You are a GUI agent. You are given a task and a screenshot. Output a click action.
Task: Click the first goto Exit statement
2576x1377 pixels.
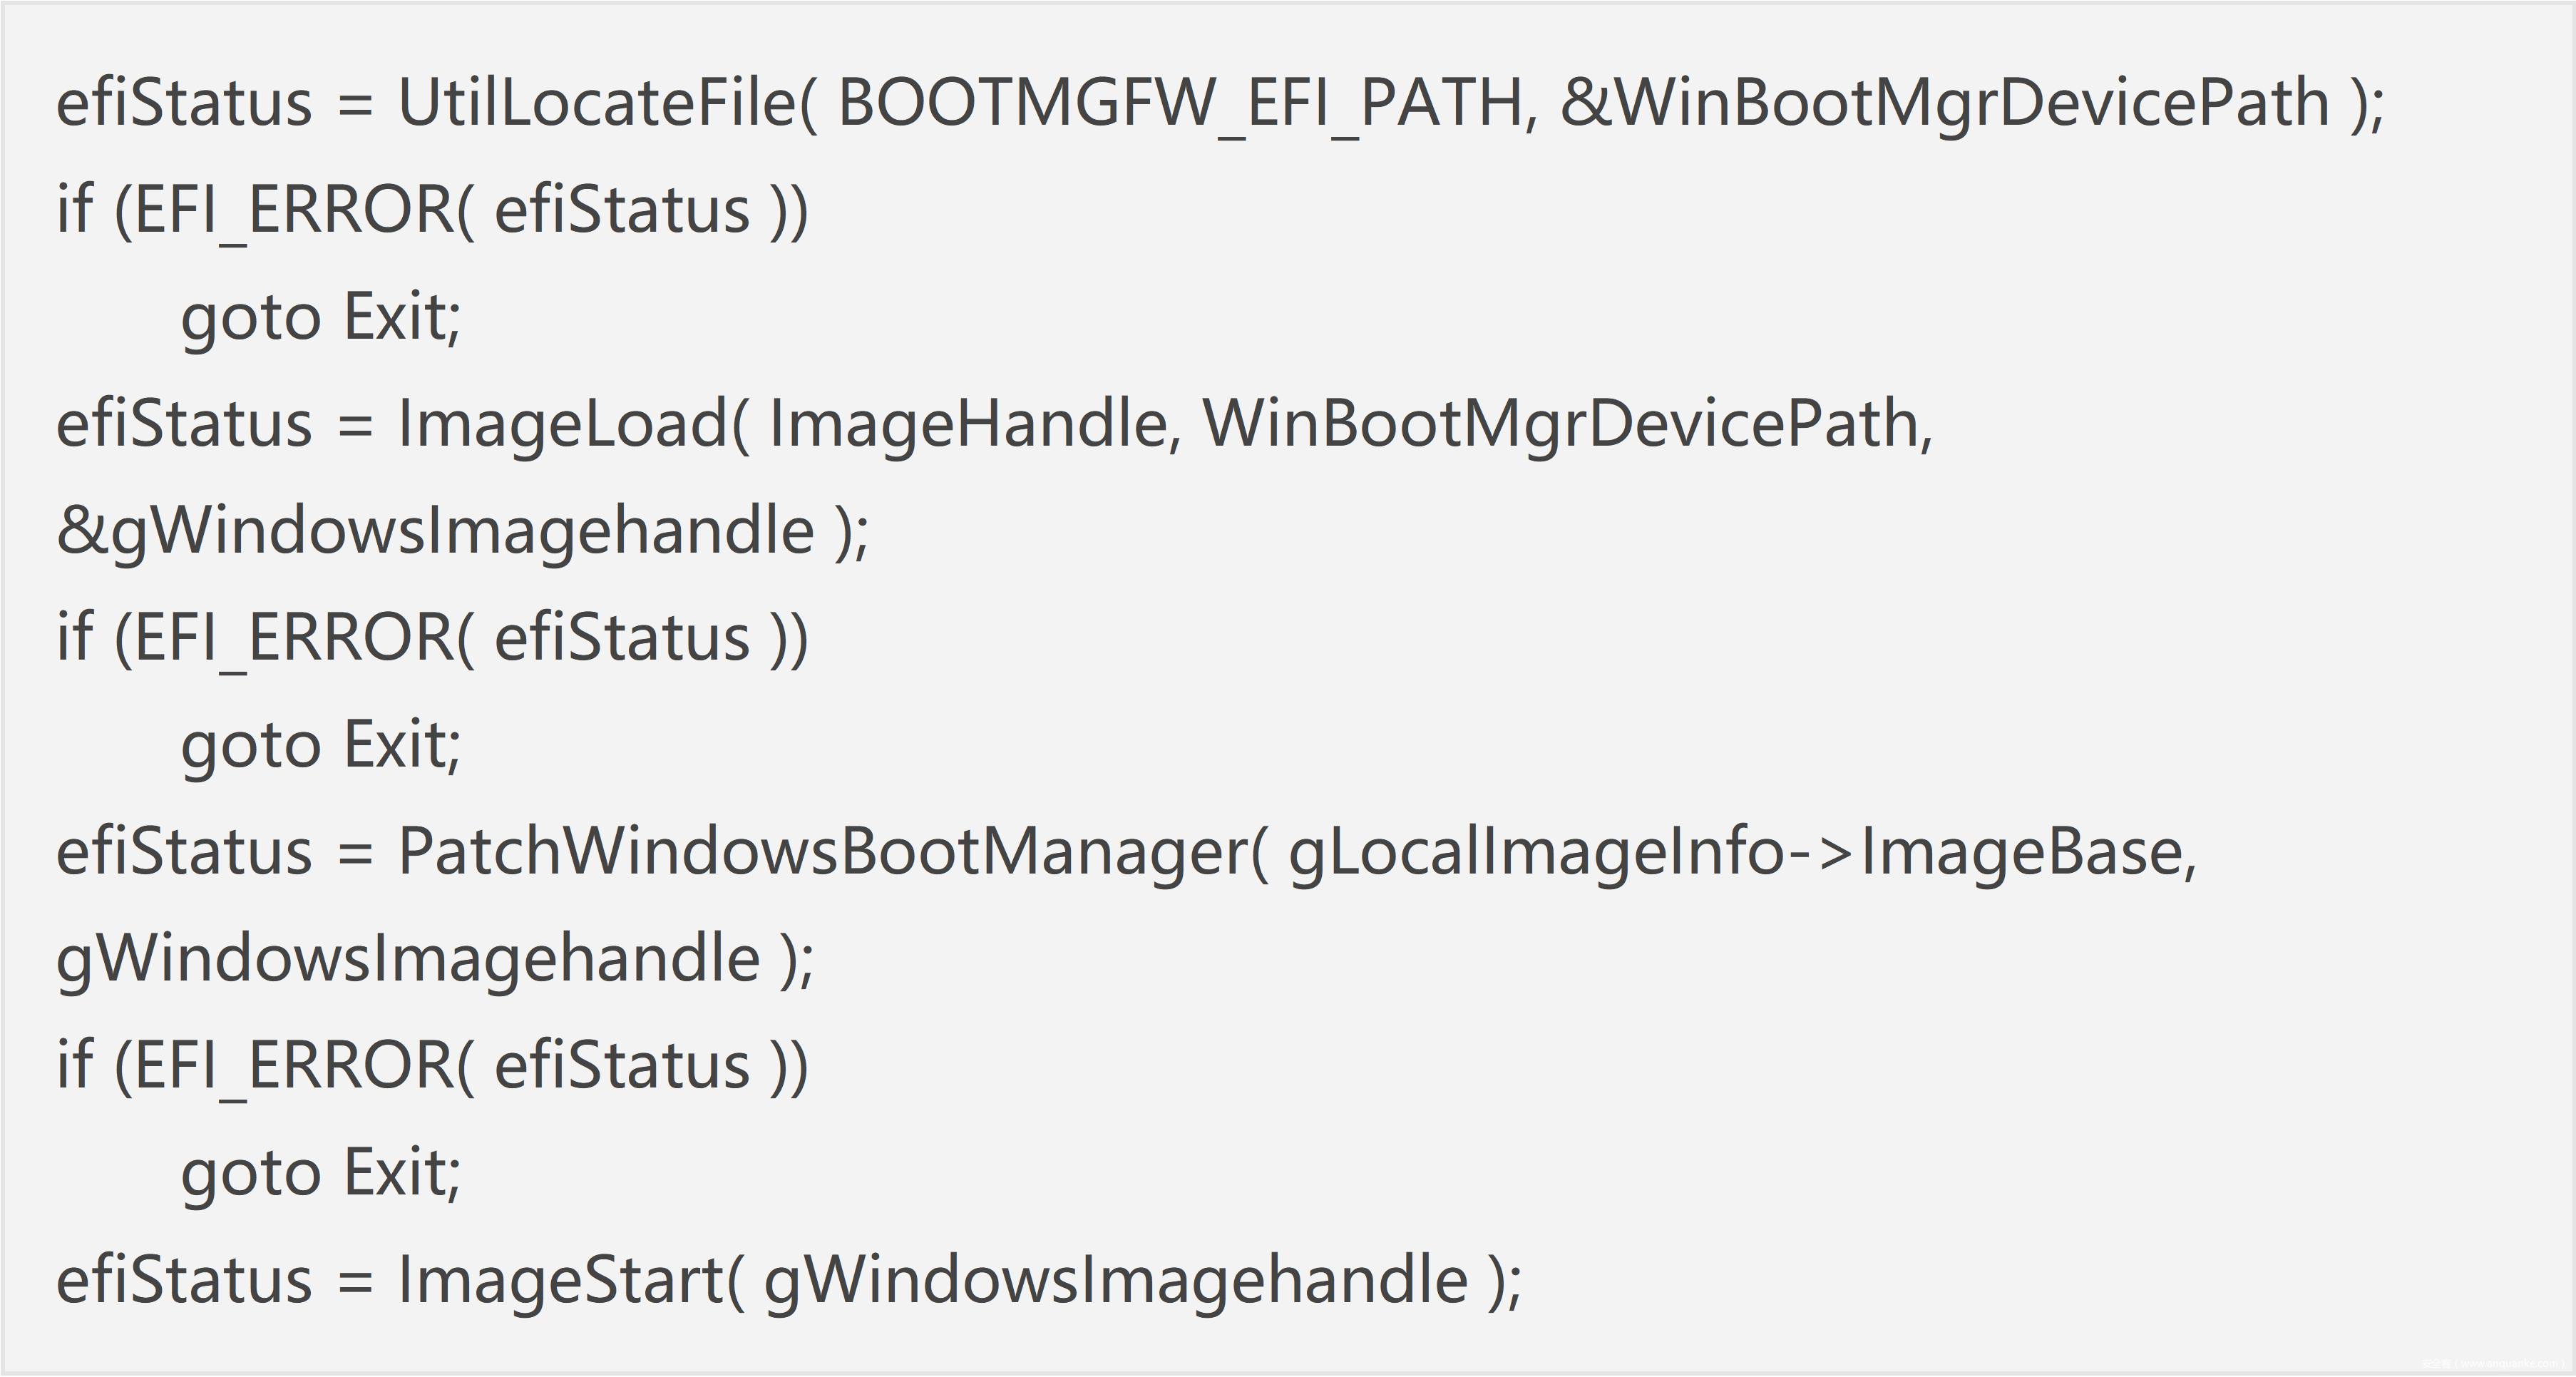tap(320, 316)
